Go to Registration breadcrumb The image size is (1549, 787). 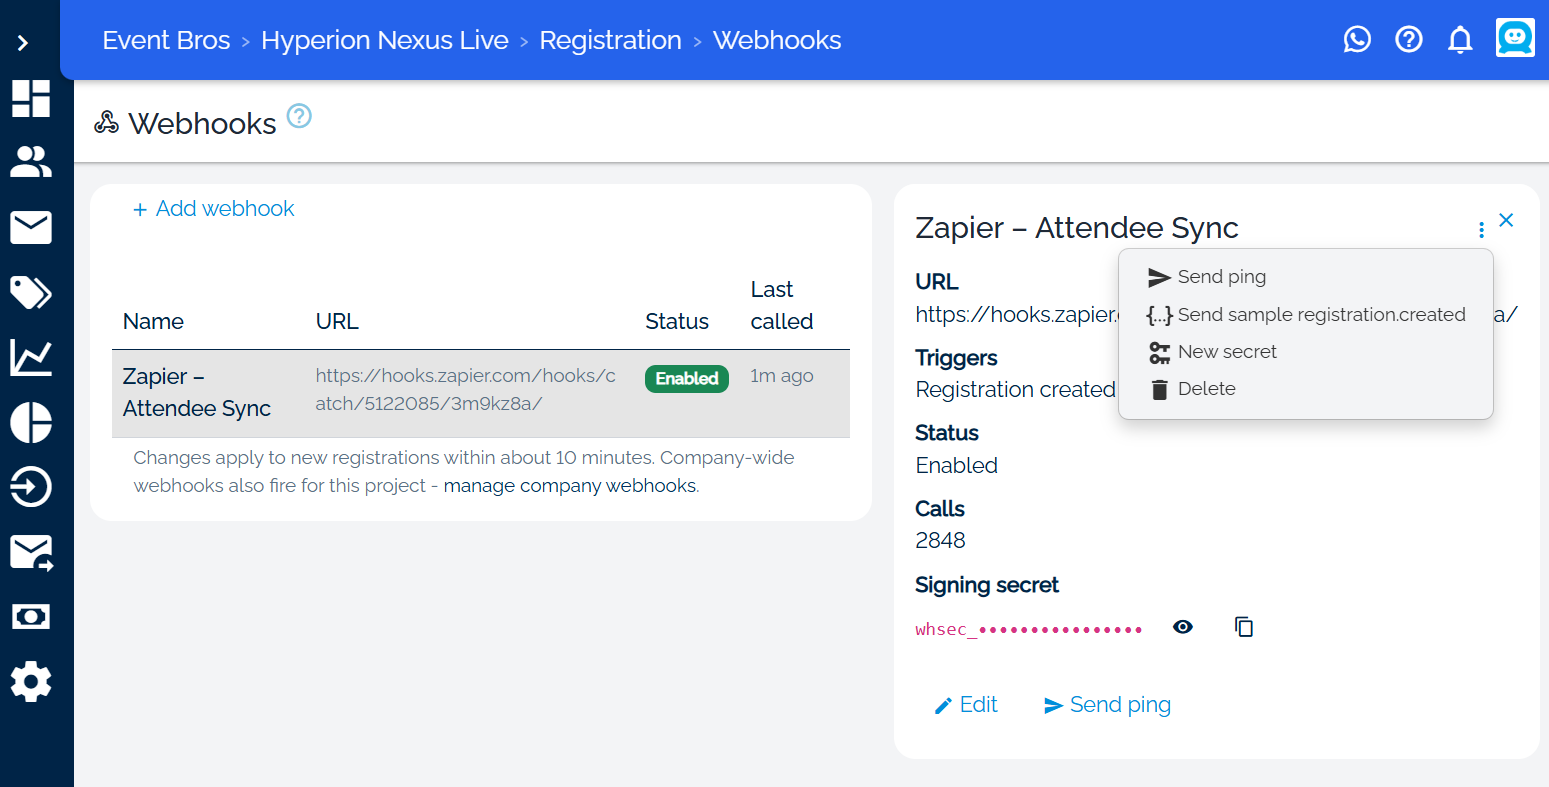(x=610, y=40)
